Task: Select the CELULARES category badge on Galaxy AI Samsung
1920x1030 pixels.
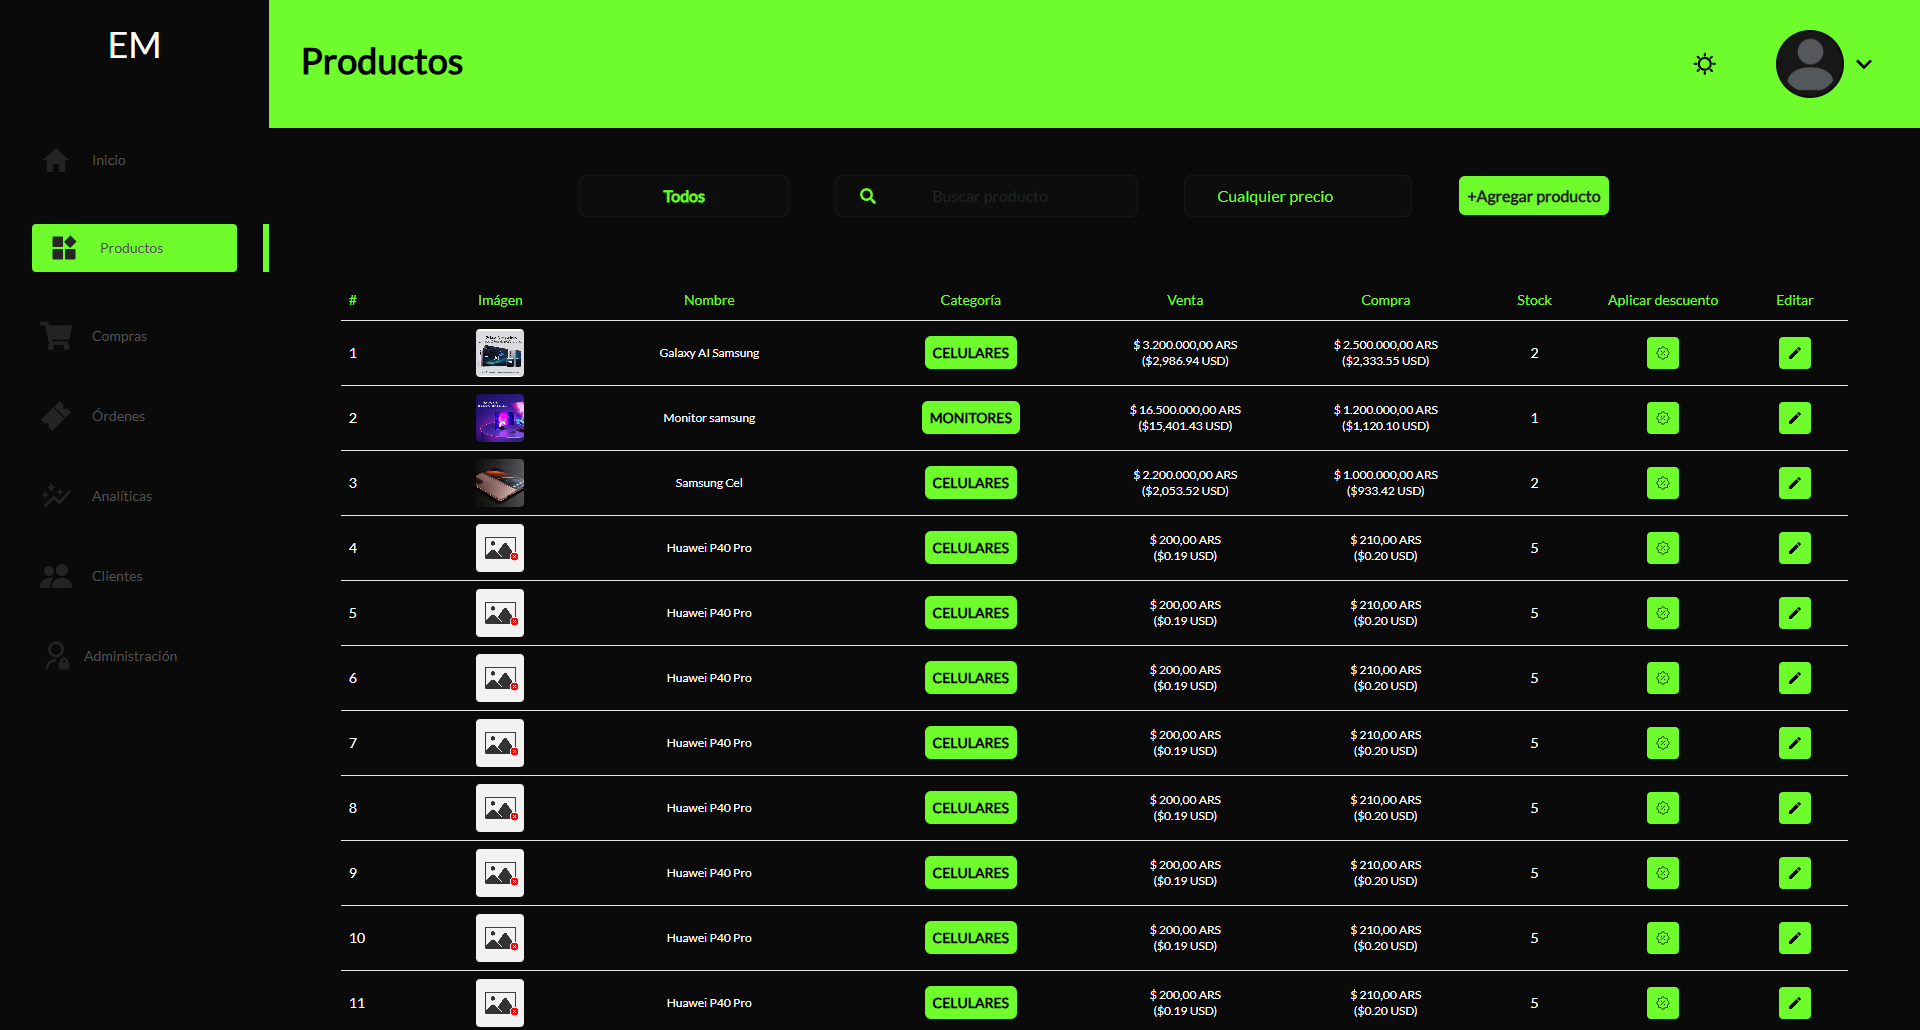Action: [x=970, y=352]
